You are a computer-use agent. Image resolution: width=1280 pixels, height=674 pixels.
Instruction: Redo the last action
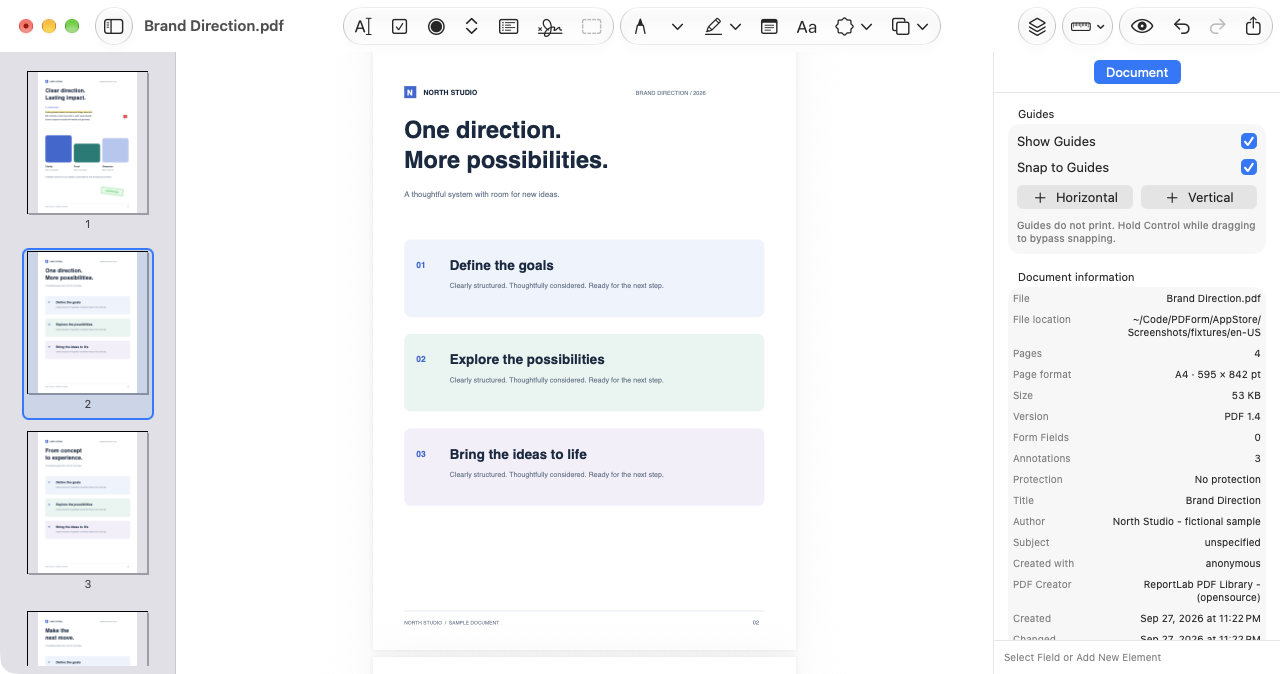[1217, 27]
